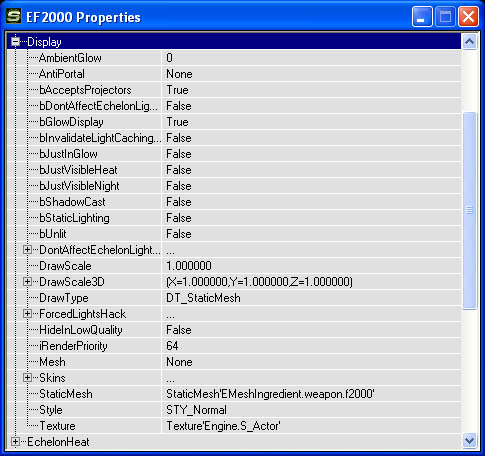Select the AmbientGlow value field
The height and width of the screenshot is (456, 485).
(x=311, y=58)
